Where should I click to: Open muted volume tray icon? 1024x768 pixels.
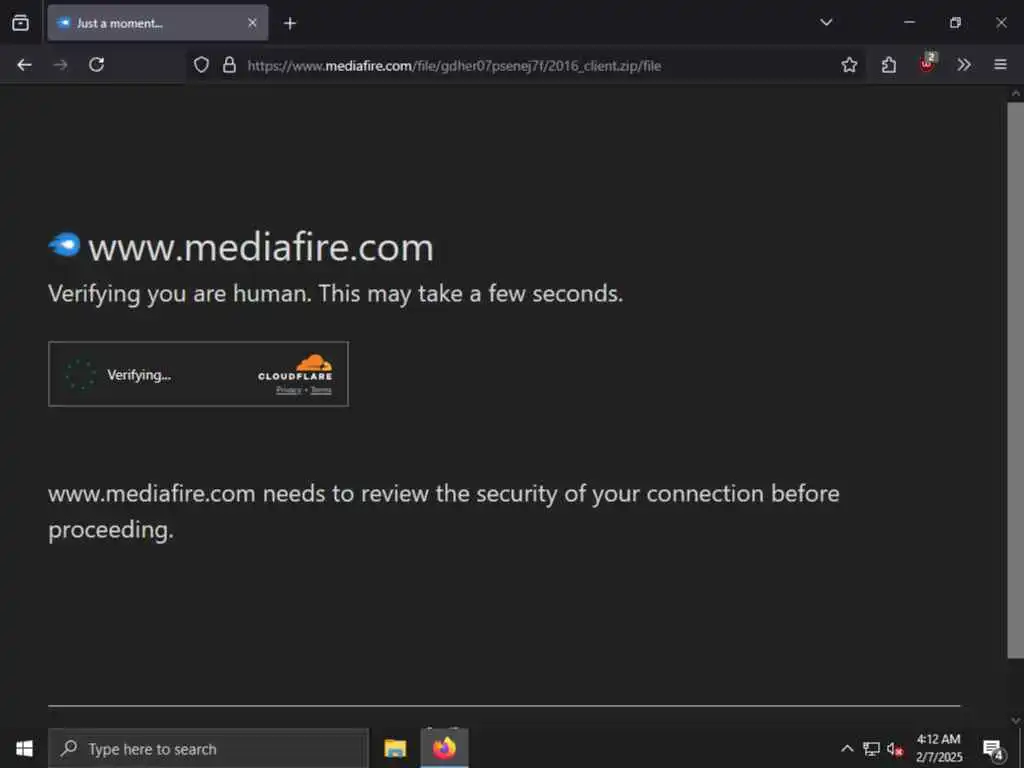point(895,749)
